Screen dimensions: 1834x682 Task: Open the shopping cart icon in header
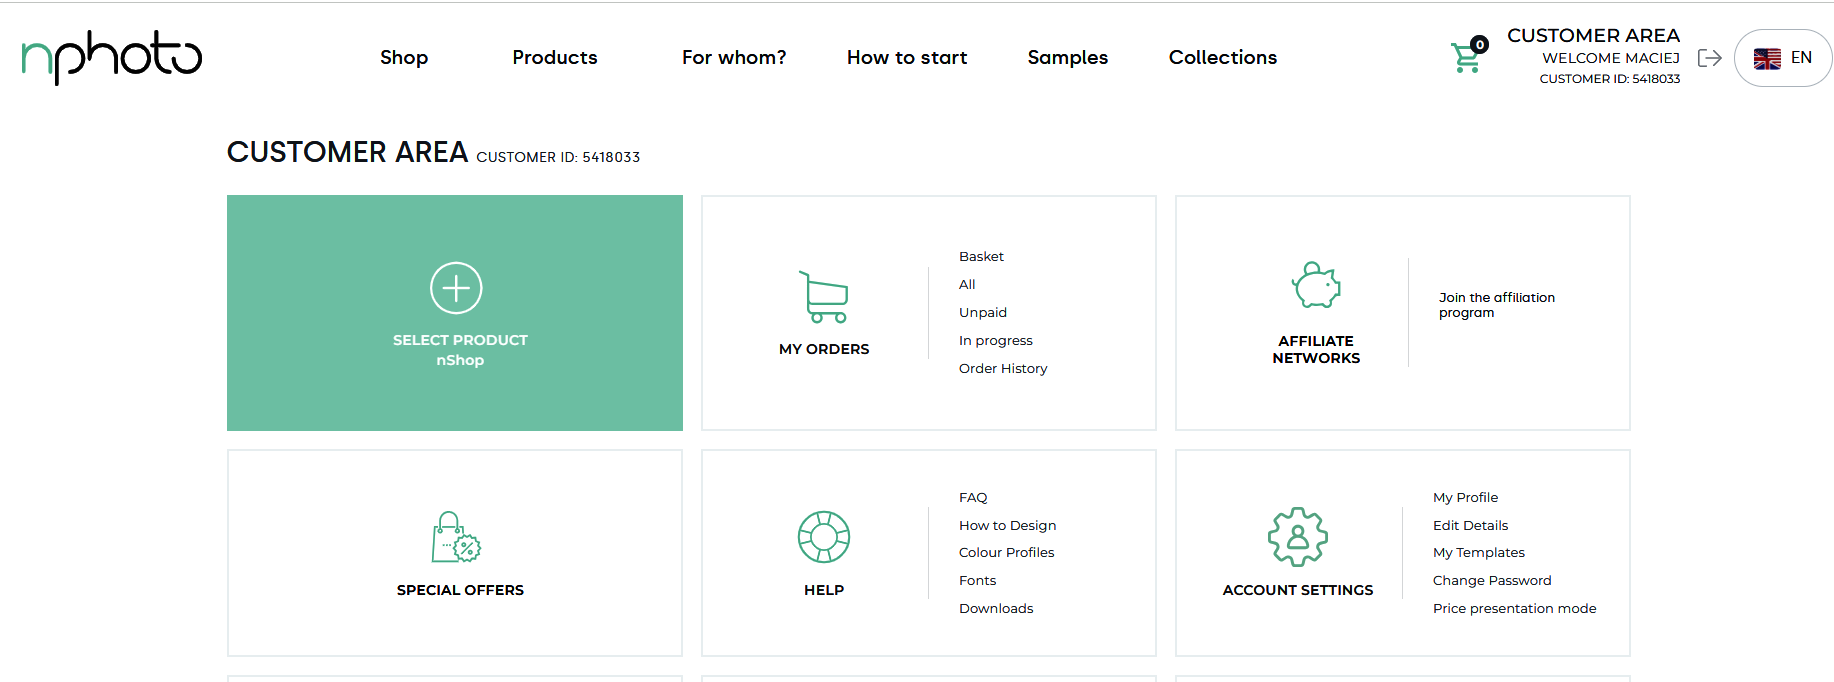[x=1467, y=57]
